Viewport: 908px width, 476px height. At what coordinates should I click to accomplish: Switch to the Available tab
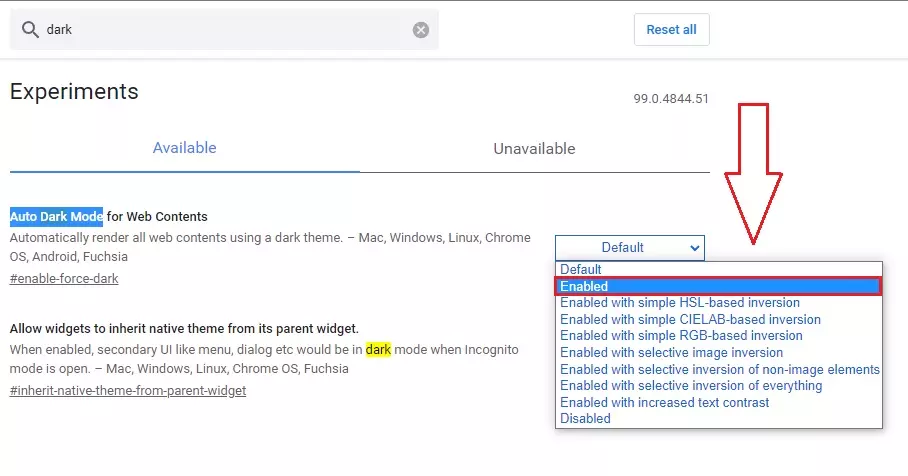185,148
